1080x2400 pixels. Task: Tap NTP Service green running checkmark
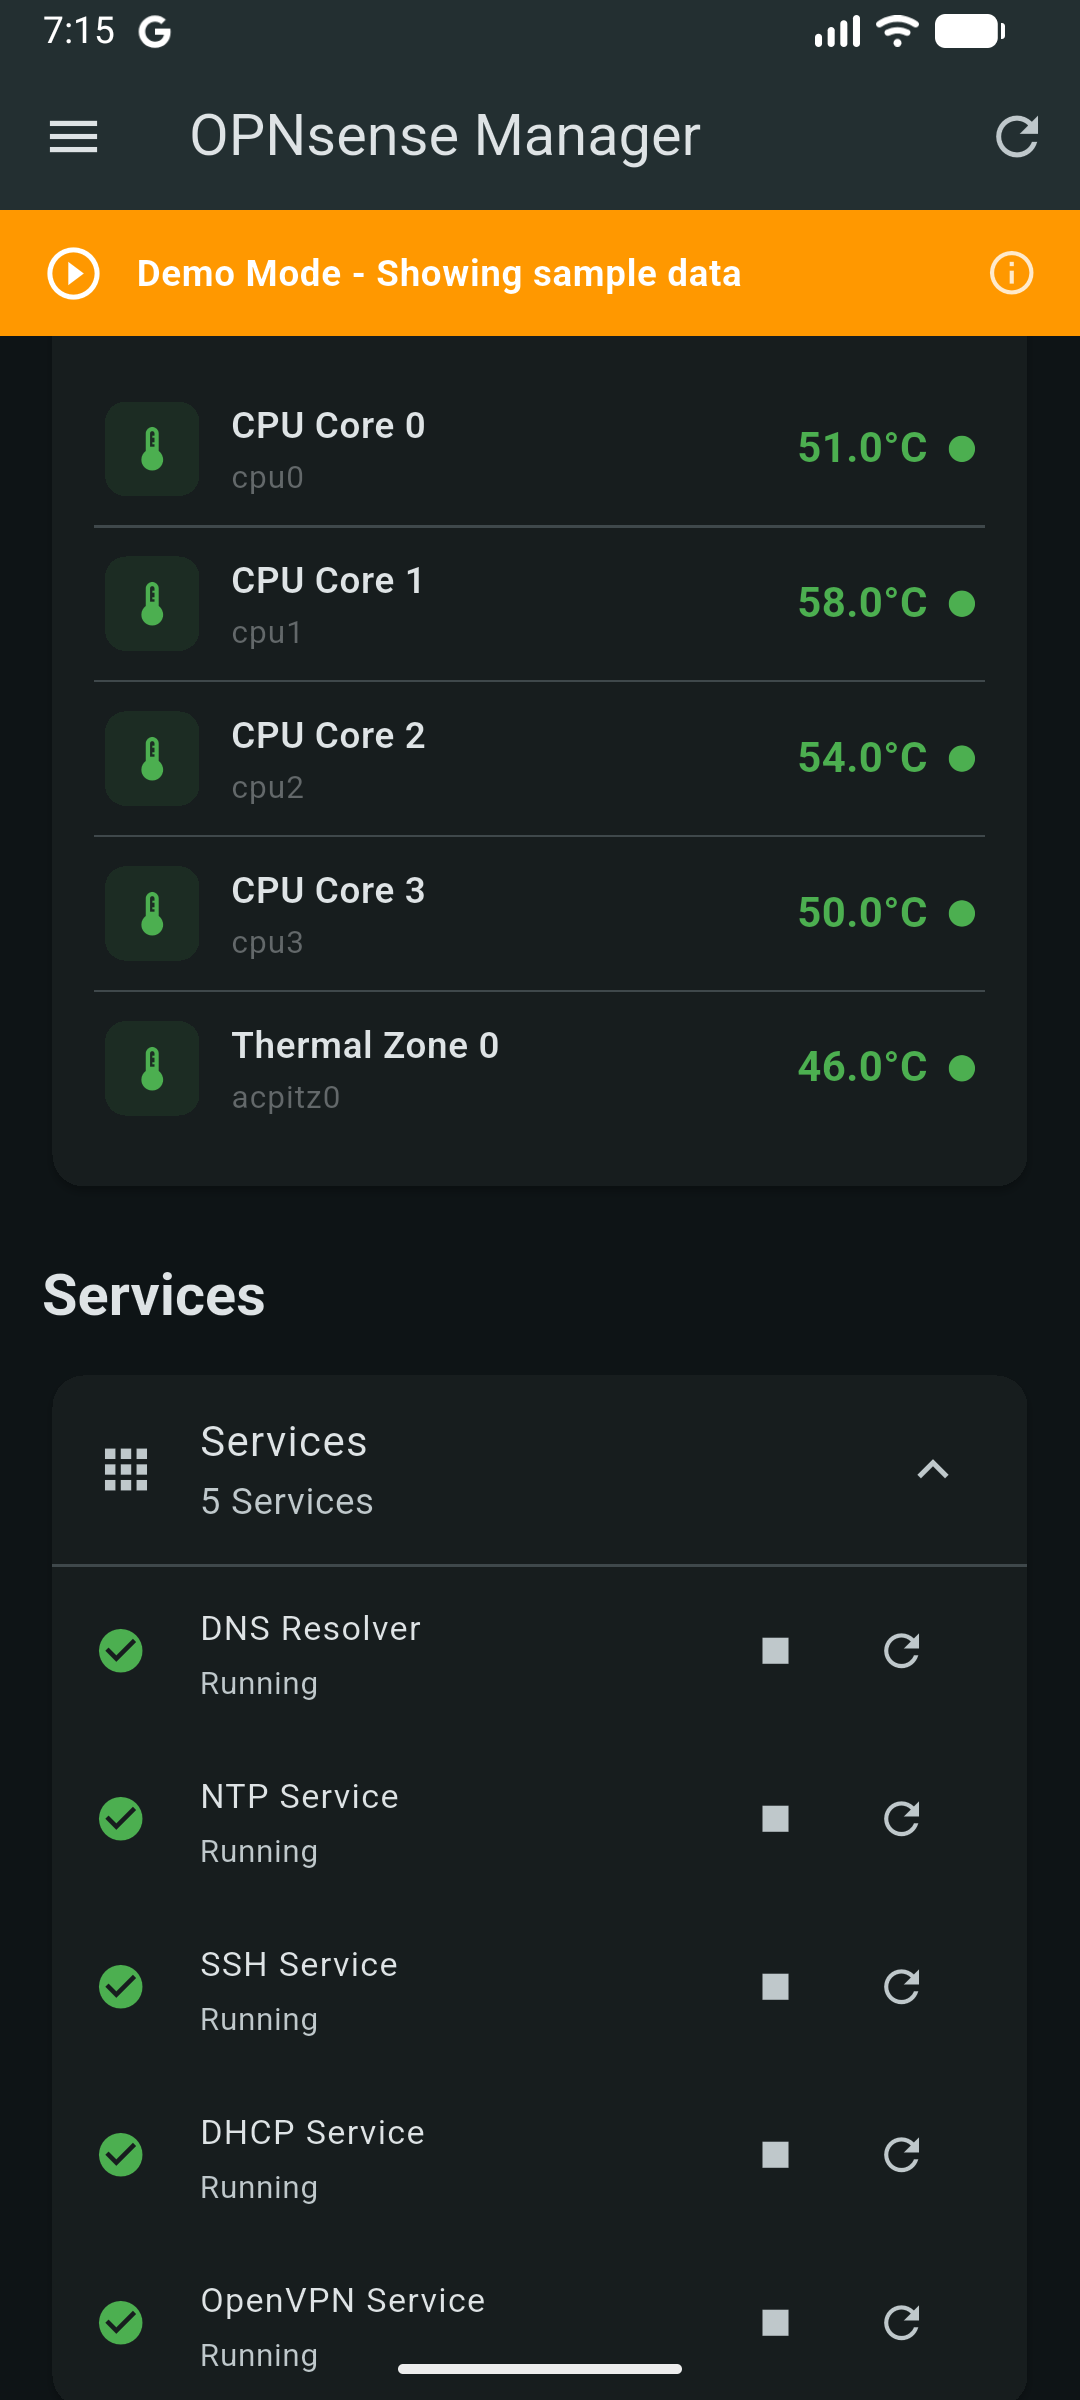tap(121, 1819)
